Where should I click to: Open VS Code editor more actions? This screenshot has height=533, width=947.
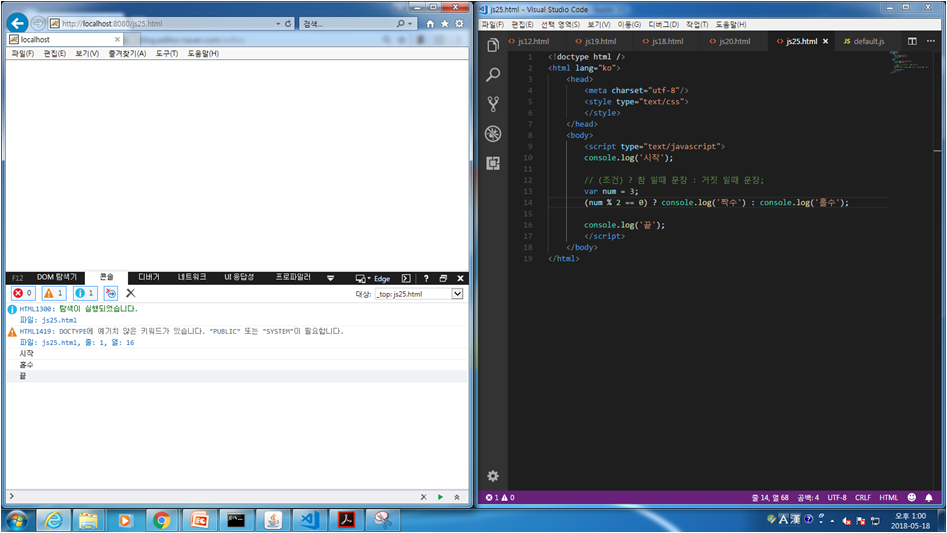(931, 41)
